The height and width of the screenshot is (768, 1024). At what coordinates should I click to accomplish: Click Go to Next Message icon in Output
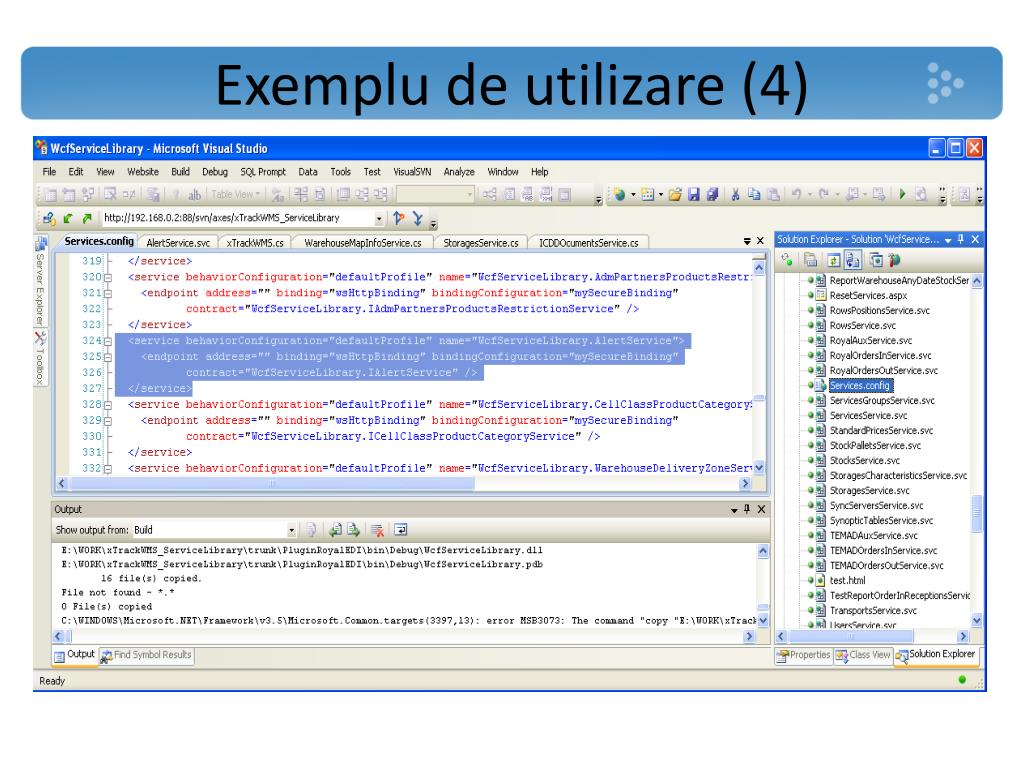point(353,530)
